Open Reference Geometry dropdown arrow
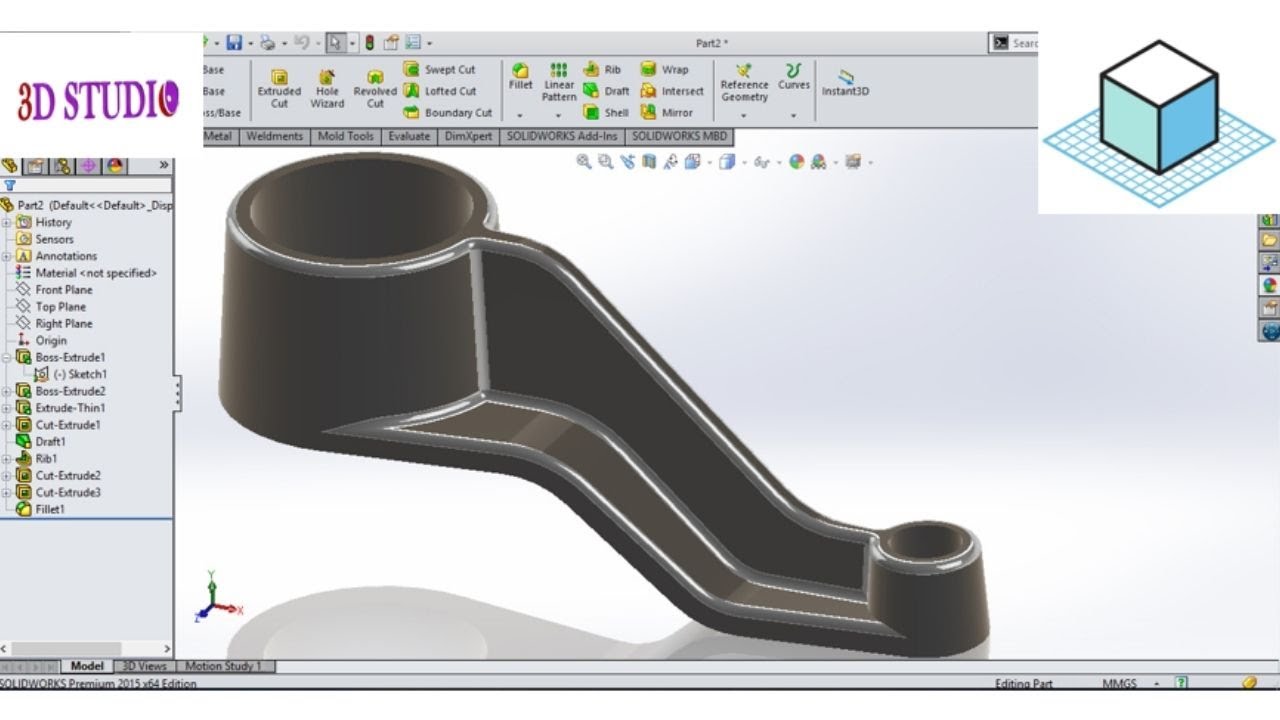1280x720 pixels. (x=744, y=115)
